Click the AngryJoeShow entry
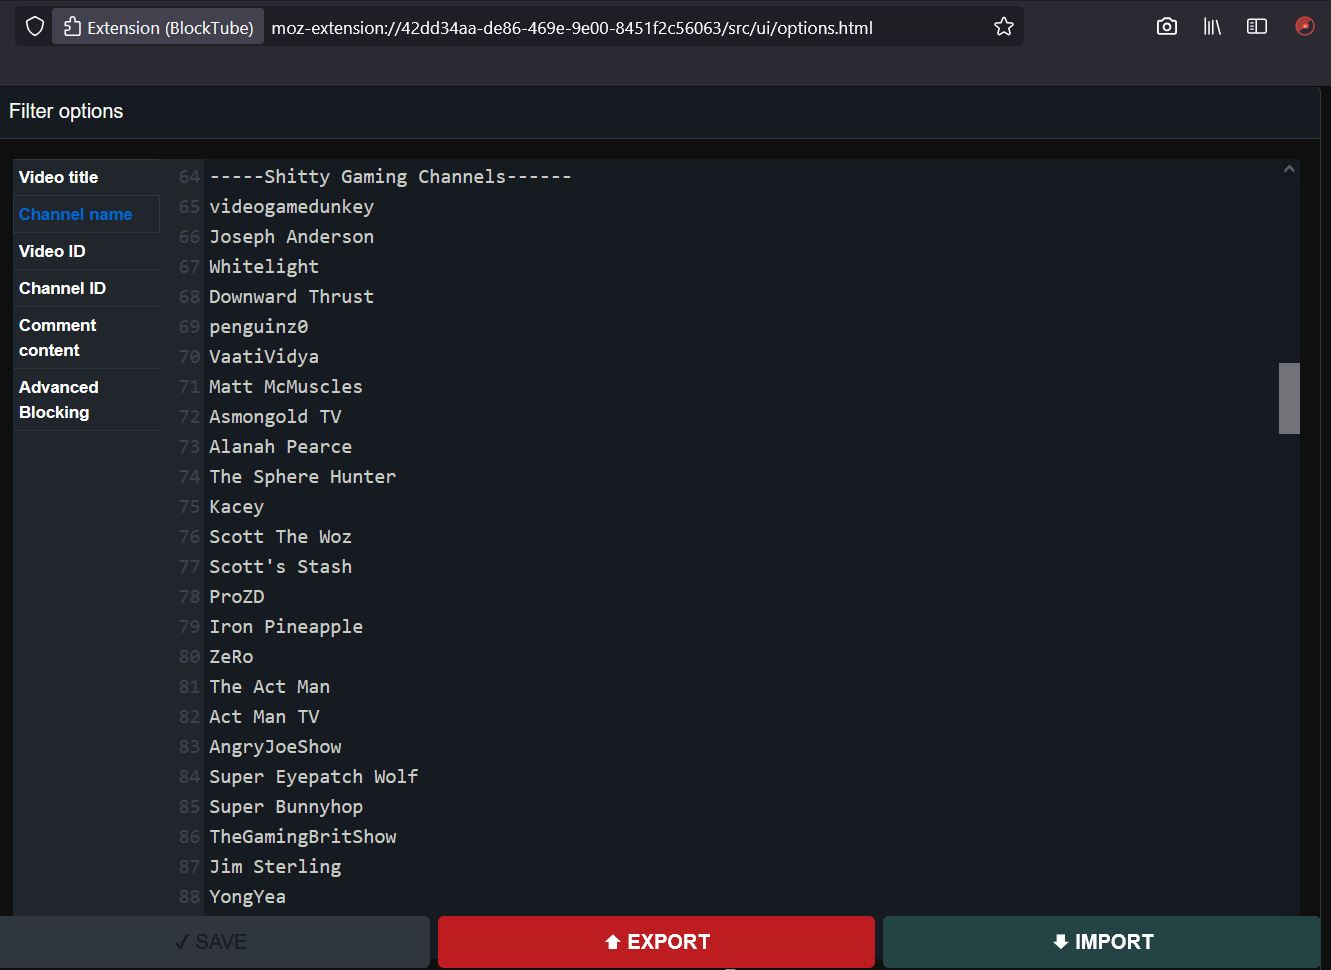This screenshot has width=1331, height=970. coord(275,747)
